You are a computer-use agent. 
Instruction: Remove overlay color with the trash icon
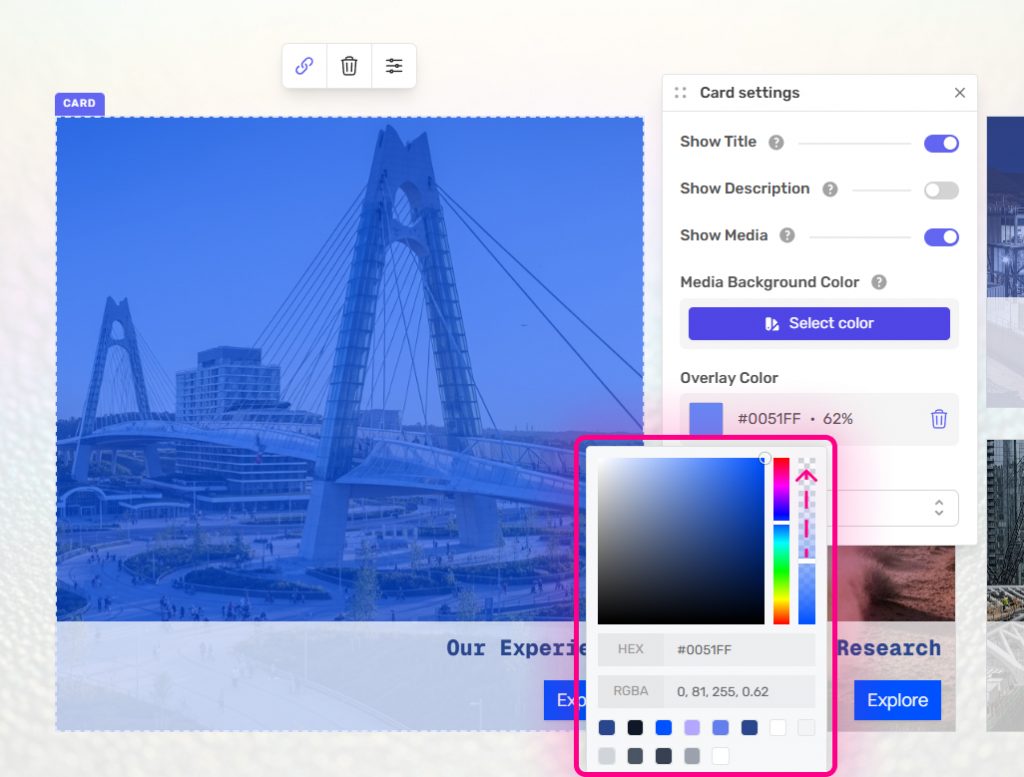938,419
